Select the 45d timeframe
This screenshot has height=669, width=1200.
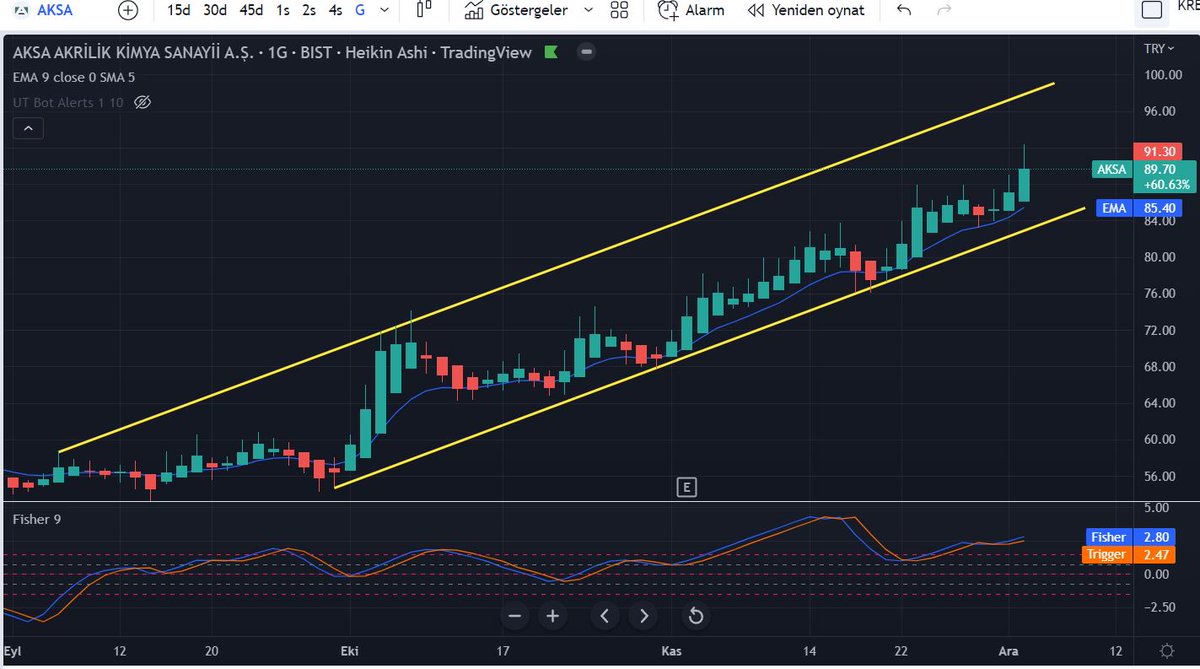click(251, 10)
